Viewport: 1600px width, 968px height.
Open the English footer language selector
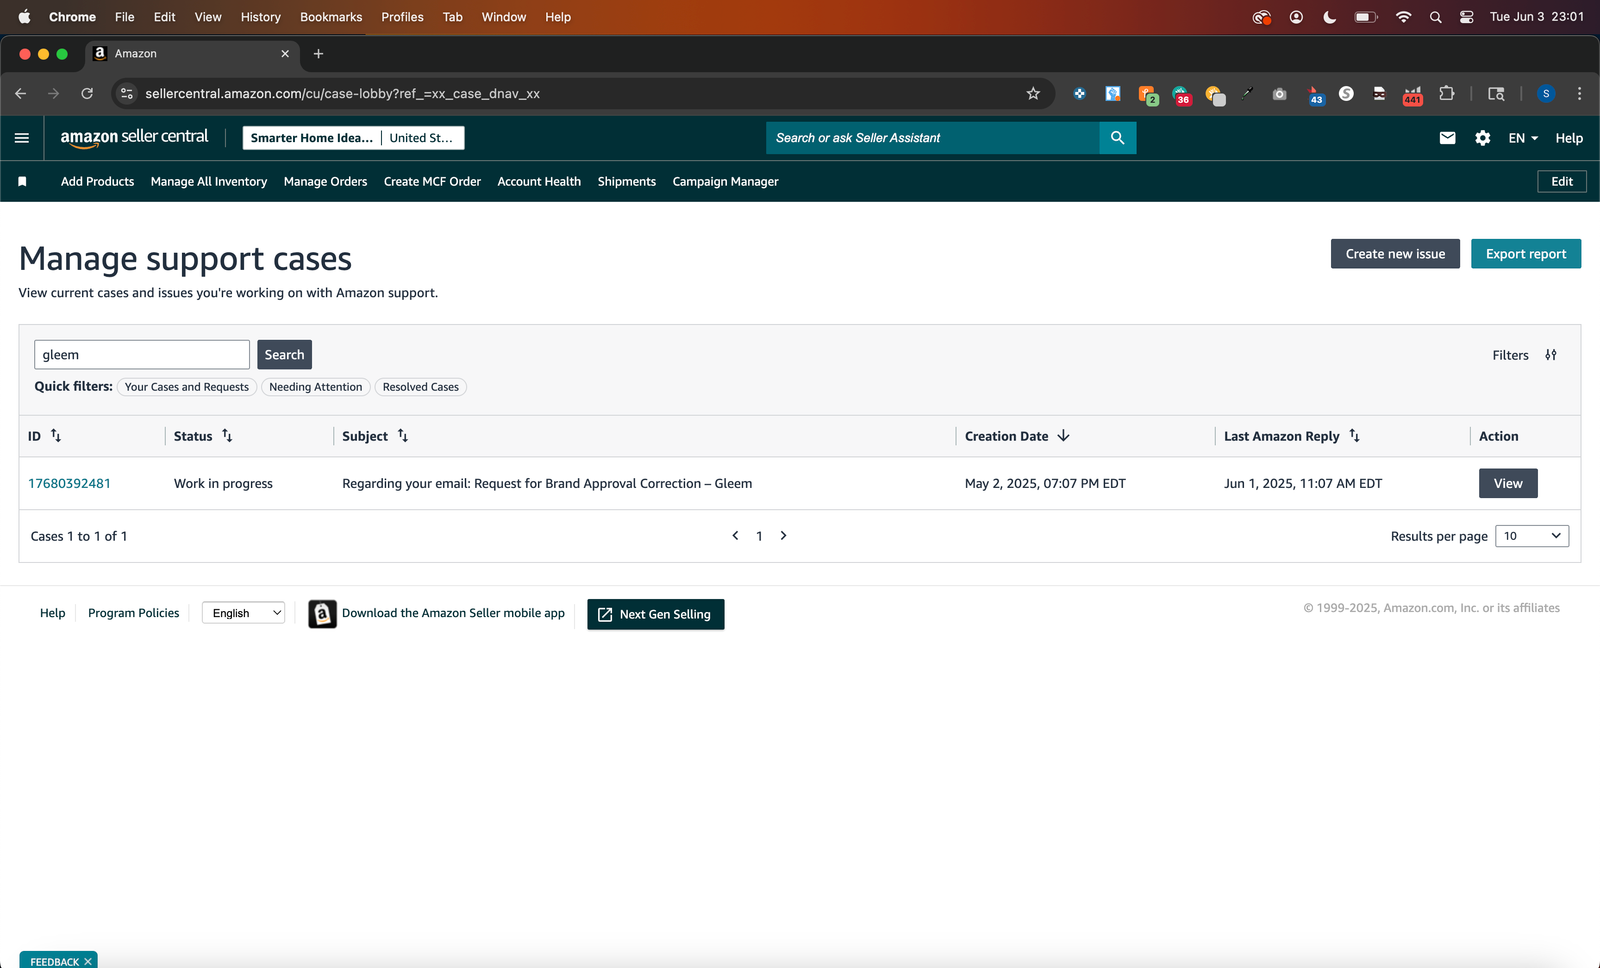click(243, 613)
